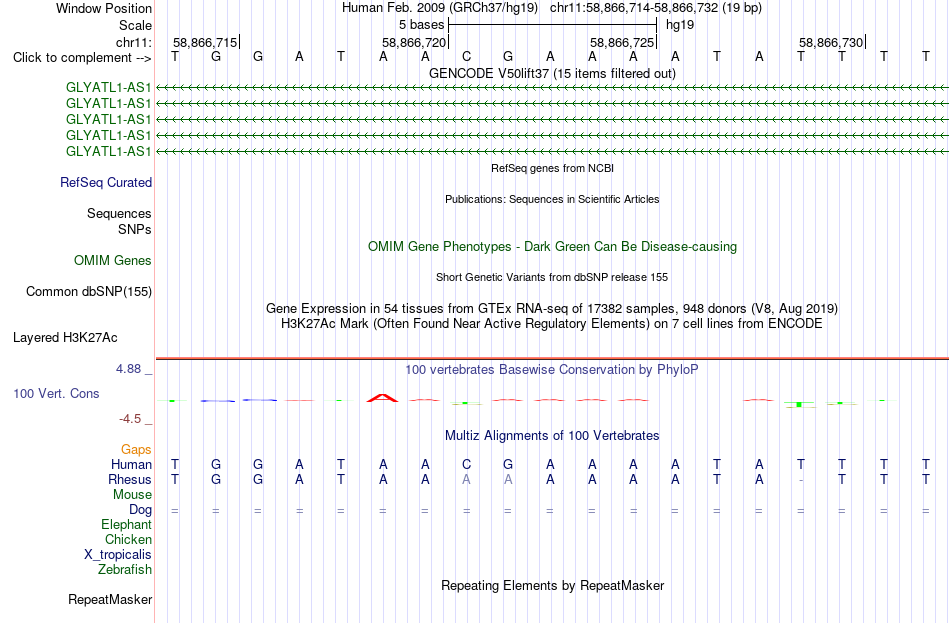Image resolution: width=950 pixels, height=623 pixels.
Task: Click the Scale label in the side panel
Action: click(x=136, y=25)
